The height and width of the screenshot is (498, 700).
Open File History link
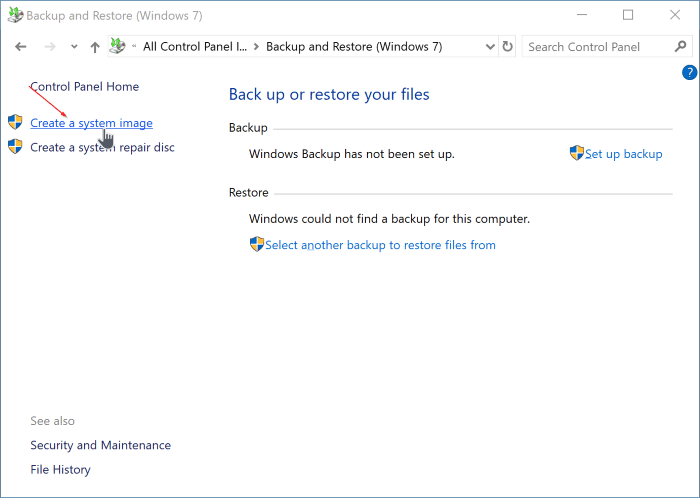click(x=60, y=469)
